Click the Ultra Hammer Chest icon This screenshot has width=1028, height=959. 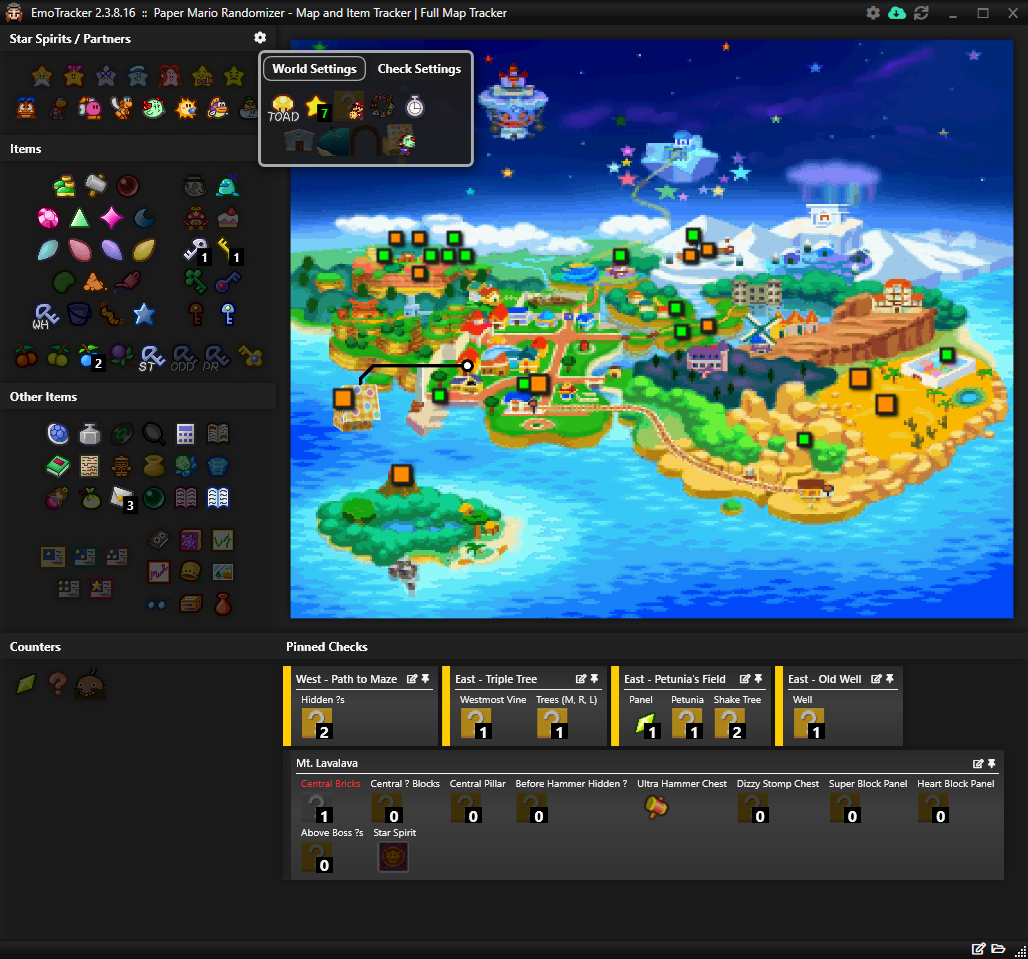656,806
